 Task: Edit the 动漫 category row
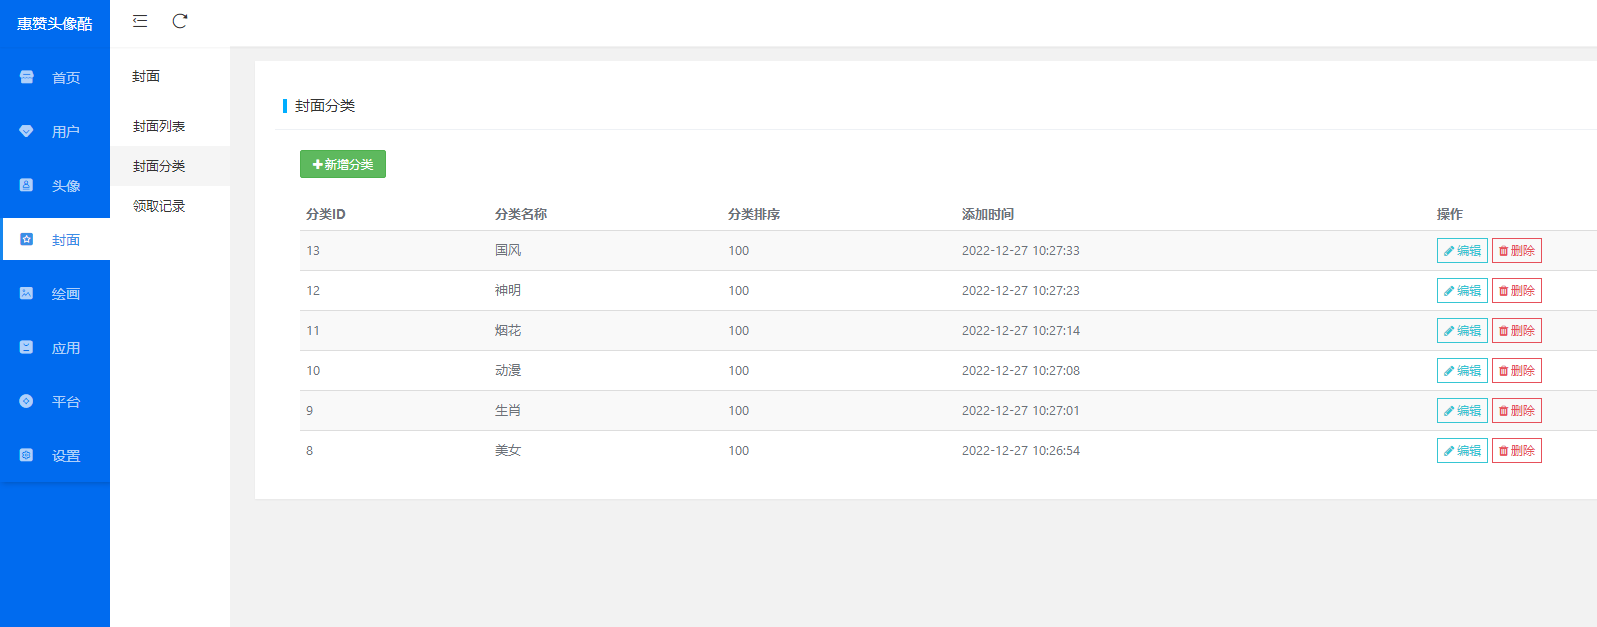[1462, 370]
